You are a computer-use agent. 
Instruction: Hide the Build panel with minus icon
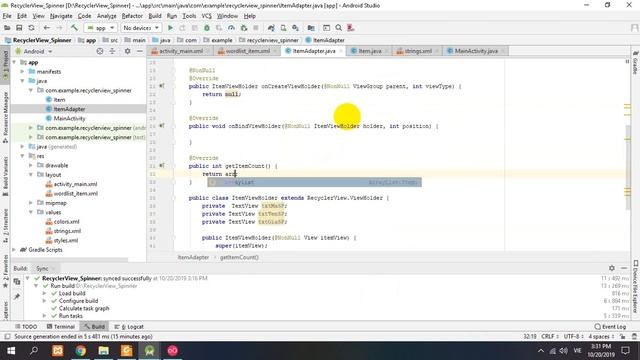[x=624, y=268]
